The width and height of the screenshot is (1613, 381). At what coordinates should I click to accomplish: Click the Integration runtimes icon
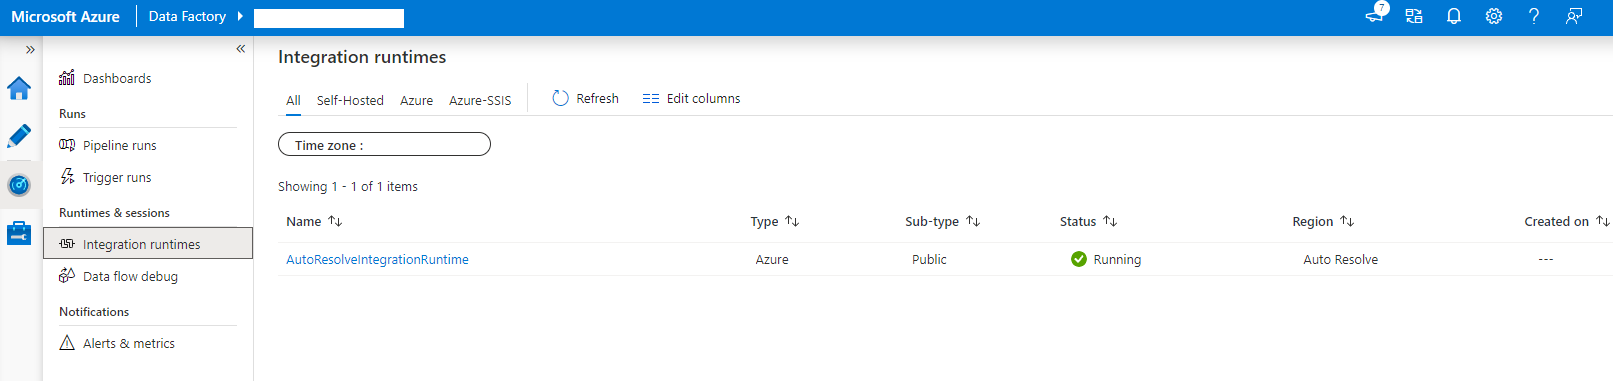point(67,244)
